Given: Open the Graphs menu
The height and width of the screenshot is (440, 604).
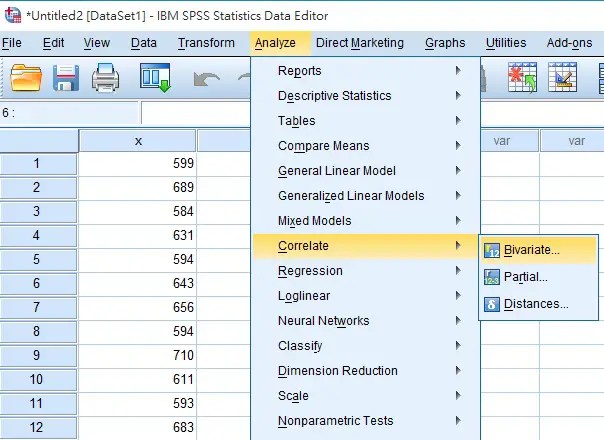Looking at the screenshot, I should pos(445,43).
